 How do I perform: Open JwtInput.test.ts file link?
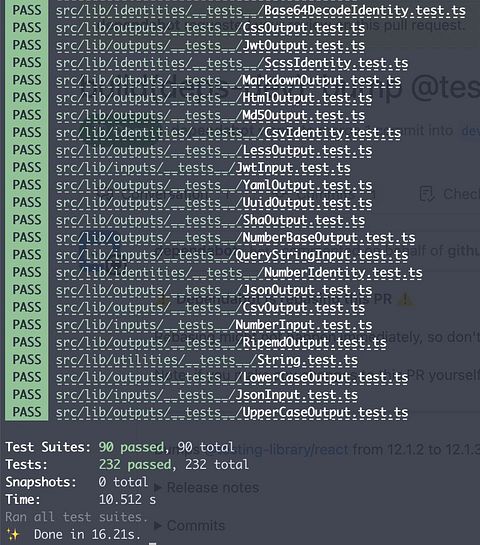point(203,168)
